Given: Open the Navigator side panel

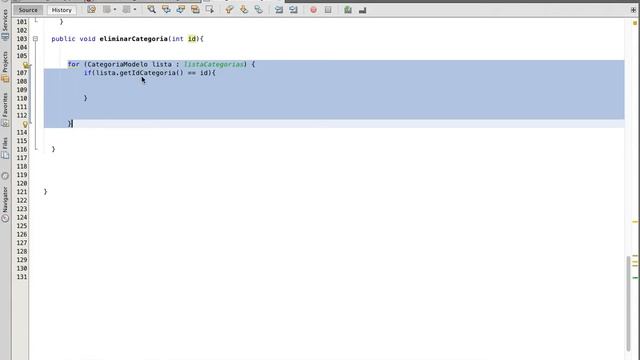Looking at the screenshot, I should [5, 204].
